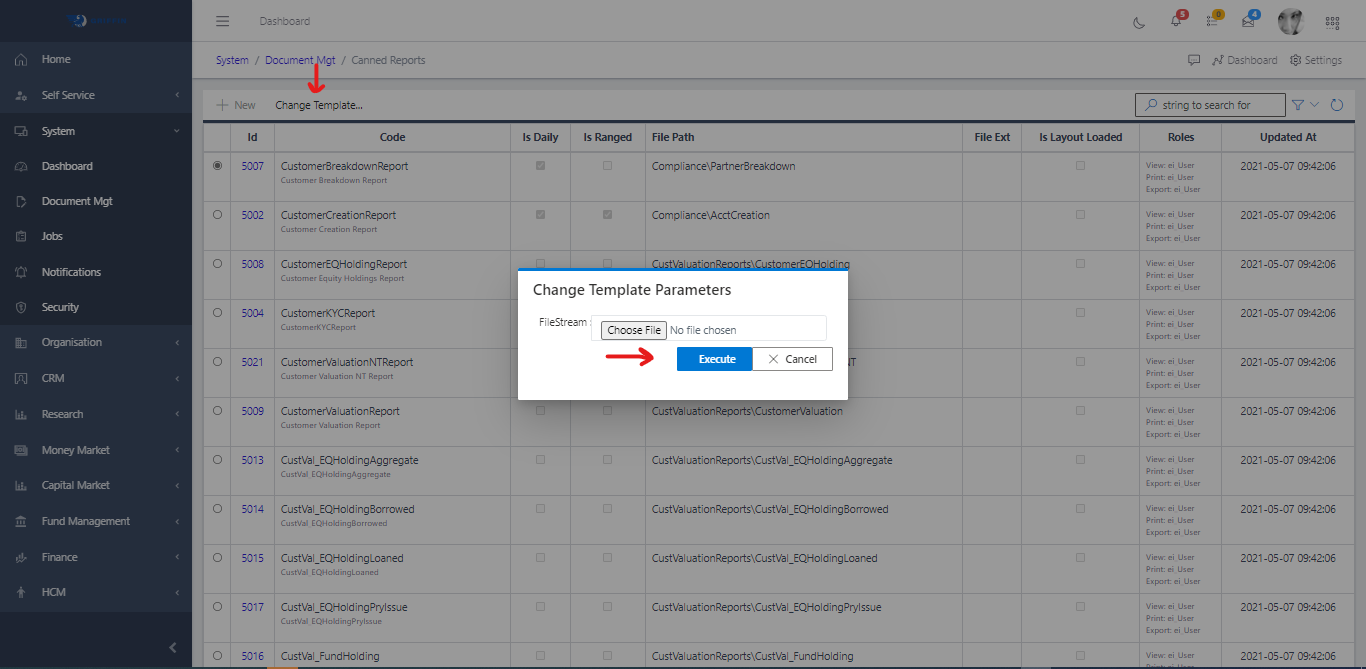Open the filter dropdown arrow
The width and height of the screenshot is (1366, 669).
click(x=1314, y=105)
